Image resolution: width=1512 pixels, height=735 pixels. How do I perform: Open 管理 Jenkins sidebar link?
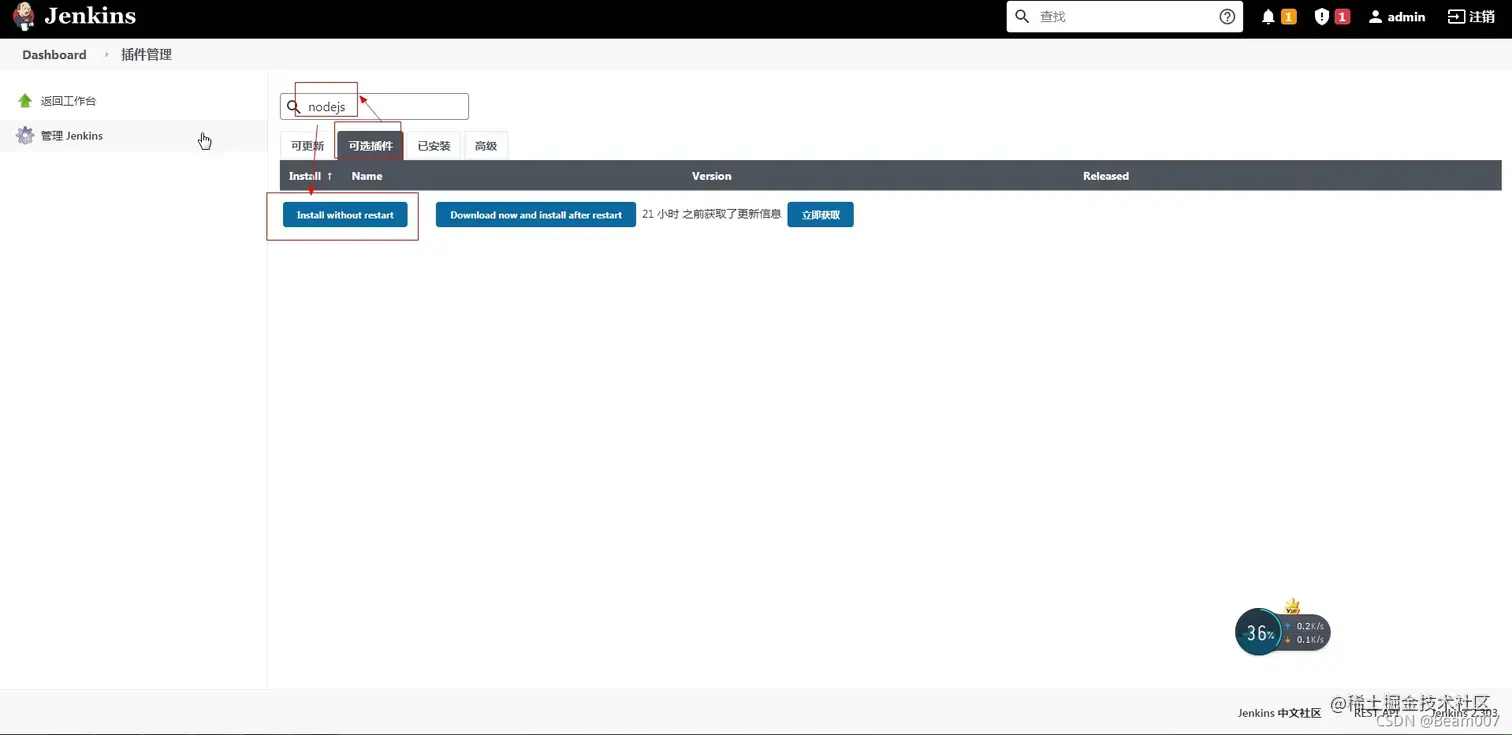(x=72, y=136)
